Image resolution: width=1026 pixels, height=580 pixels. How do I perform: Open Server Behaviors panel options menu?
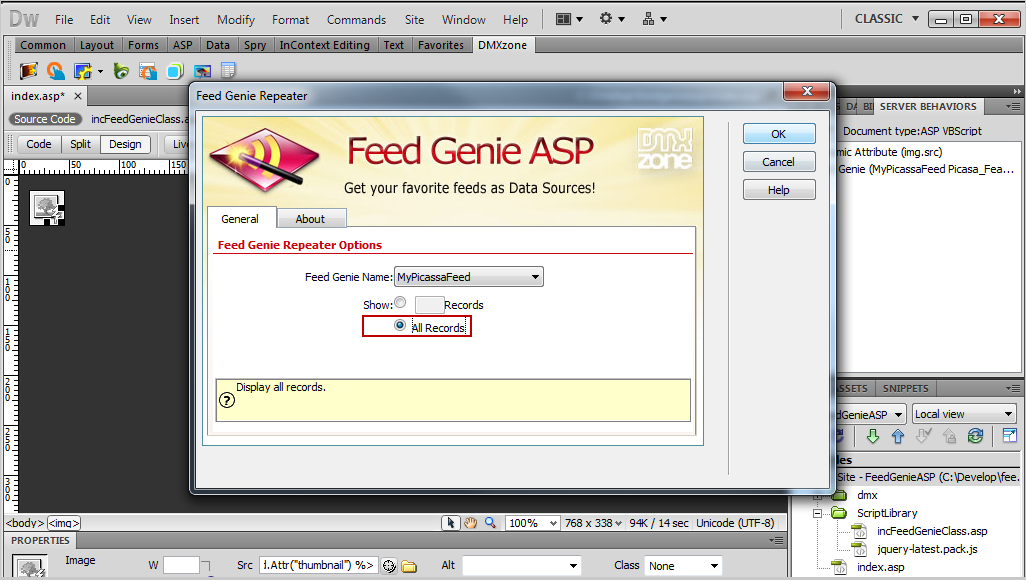(x=1013, y=106)
